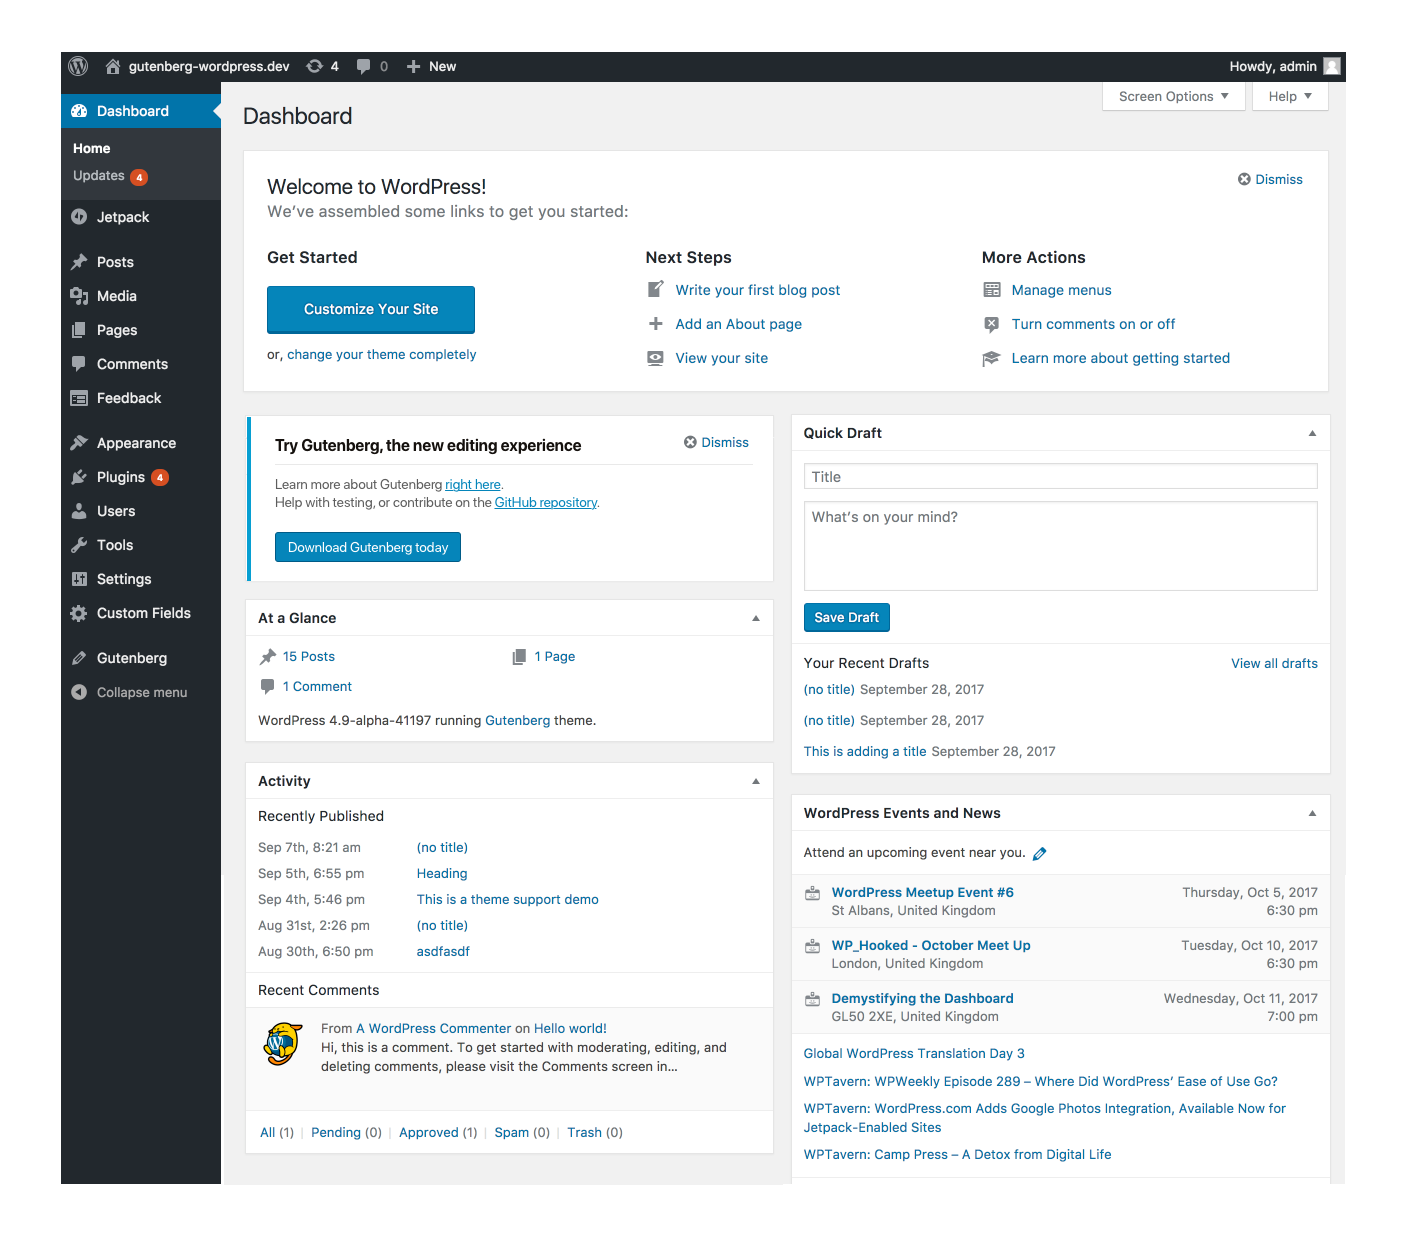The image size is (1406, 1238).
Task: Open the Pending (0) comments filter
Action: (346, 1133)
